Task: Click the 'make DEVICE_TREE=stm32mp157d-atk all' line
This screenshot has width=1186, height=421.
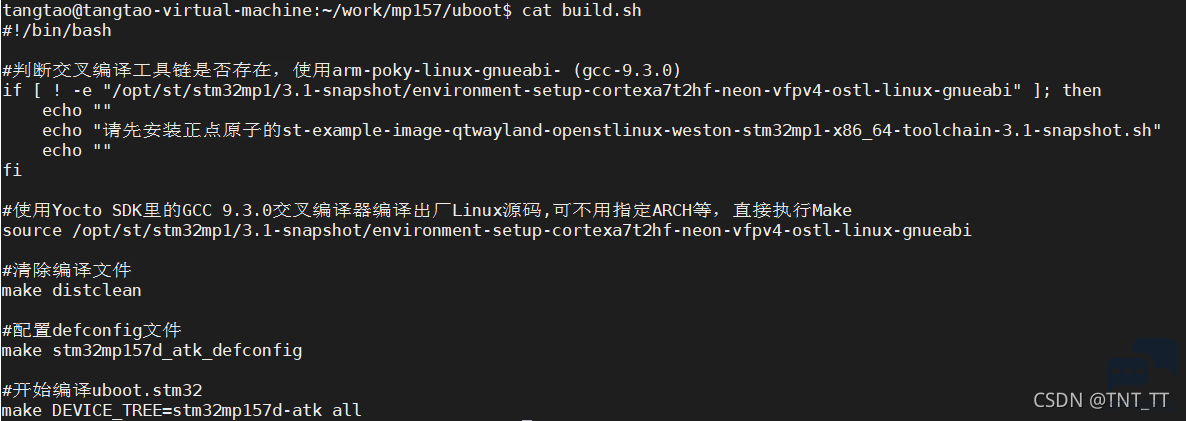Action: [182, 410]
